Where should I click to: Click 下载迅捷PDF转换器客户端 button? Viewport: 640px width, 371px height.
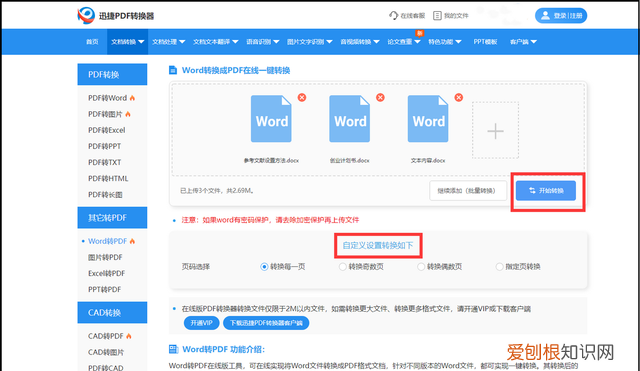pos(266,323)
